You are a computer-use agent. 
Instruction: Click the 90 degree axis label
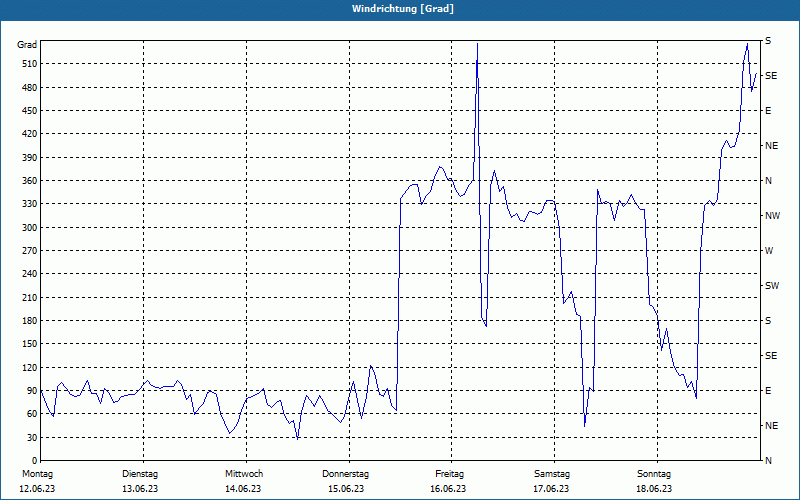(x=32, y=391)
